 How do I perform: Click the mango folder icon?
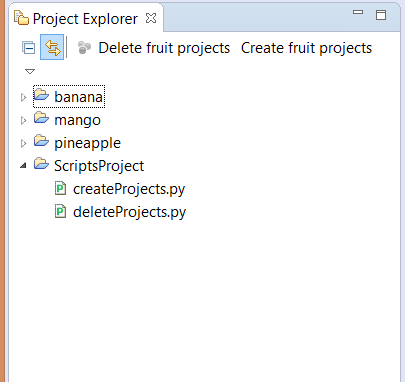(x=41, y=117)
